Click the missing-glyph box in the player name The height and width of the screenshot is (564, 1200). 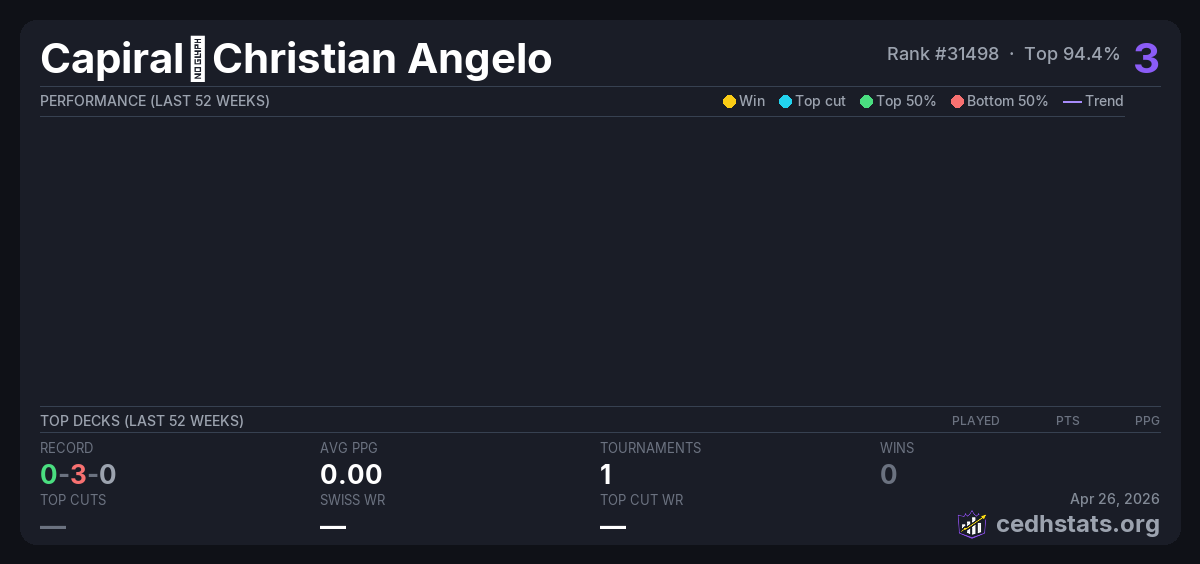(197, 59)
